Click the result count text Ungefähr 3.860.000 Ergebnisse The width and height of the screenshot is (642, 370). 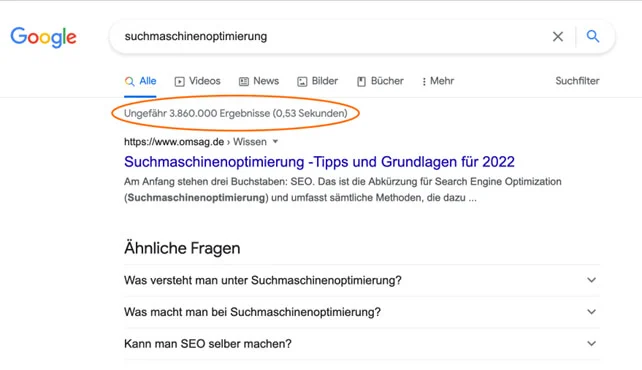point(235,113)
